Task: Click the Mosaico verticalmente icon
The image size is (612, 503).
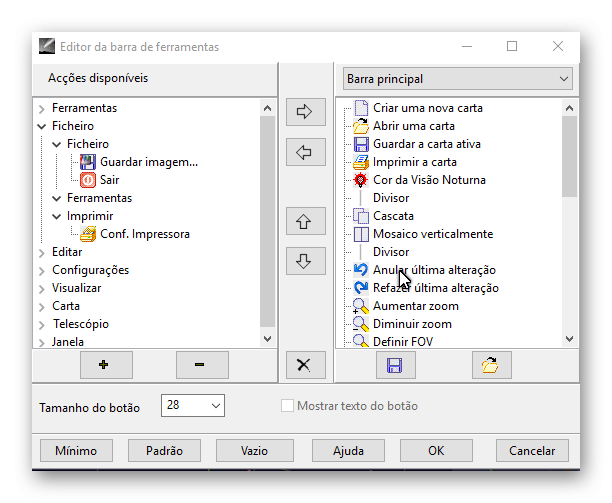Action: pos(361,234)
